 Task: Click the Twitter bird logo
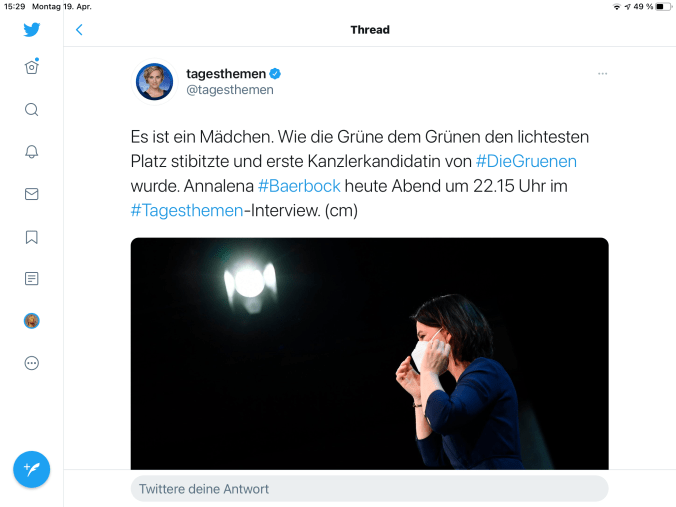point(32,29)
